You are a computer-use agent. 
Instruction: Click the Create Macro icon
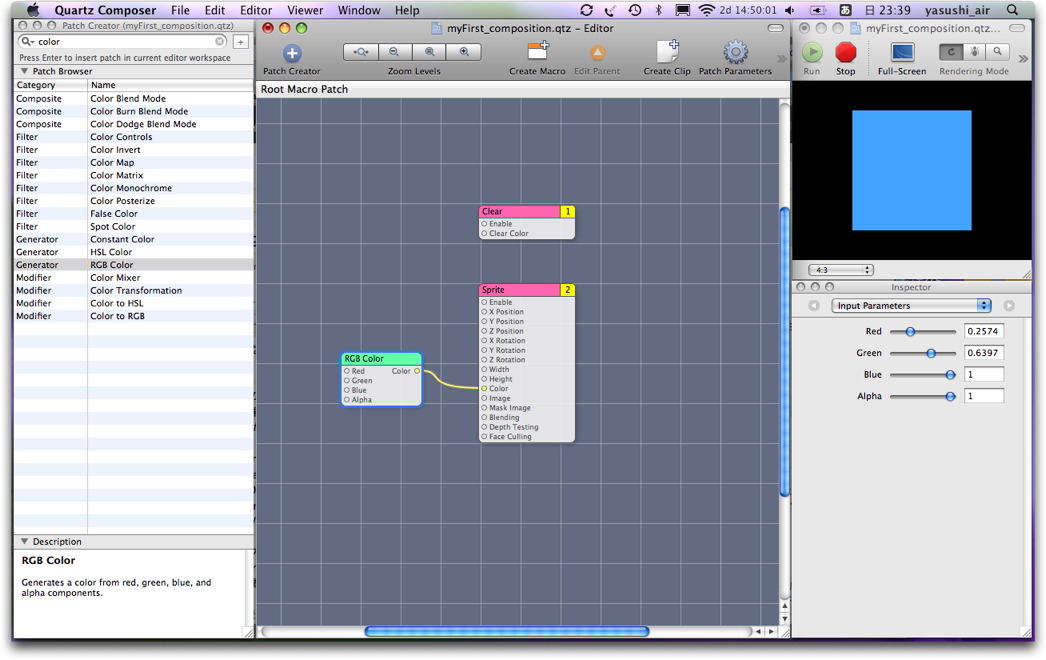pyautogui.click(x=537, y=52)
